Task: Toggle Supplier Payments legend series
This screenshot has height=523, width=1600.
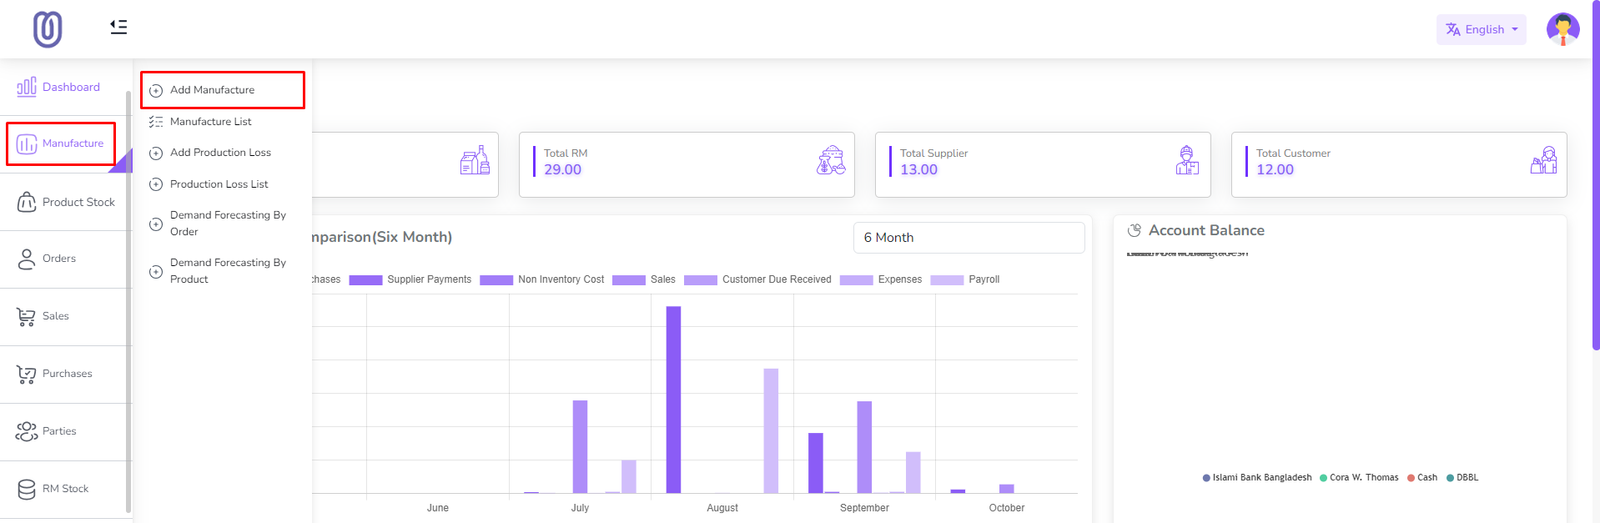Action: (410, 280)
